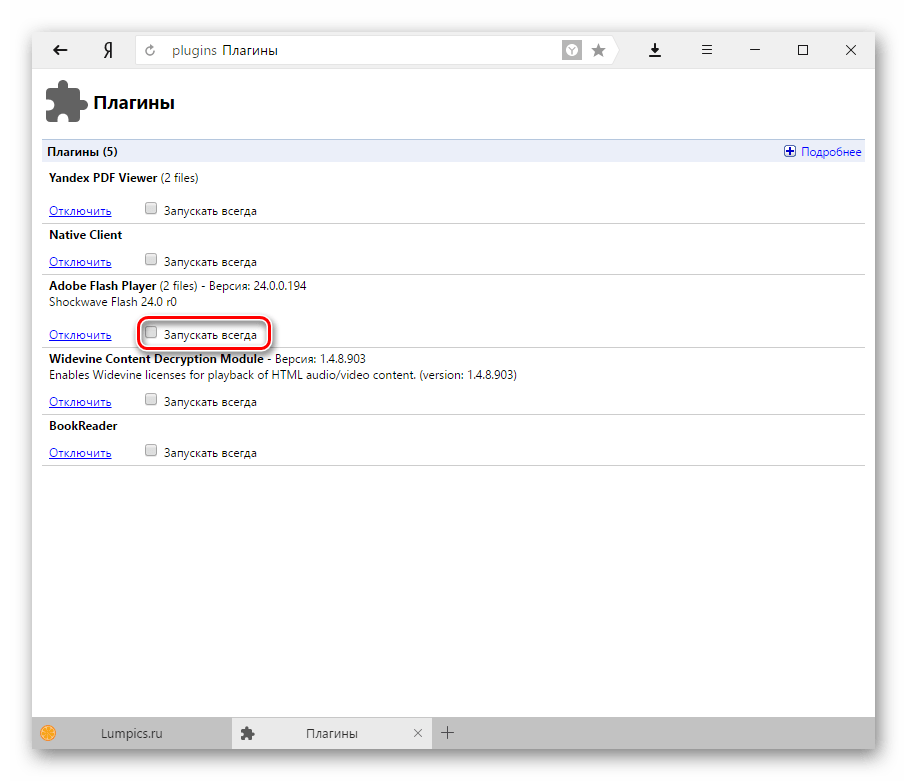Open the downloads panel icon

(x=655, y=50)
